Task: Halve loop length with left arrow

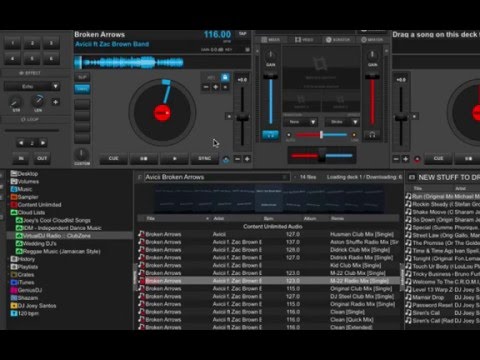Action: (21, 143)
